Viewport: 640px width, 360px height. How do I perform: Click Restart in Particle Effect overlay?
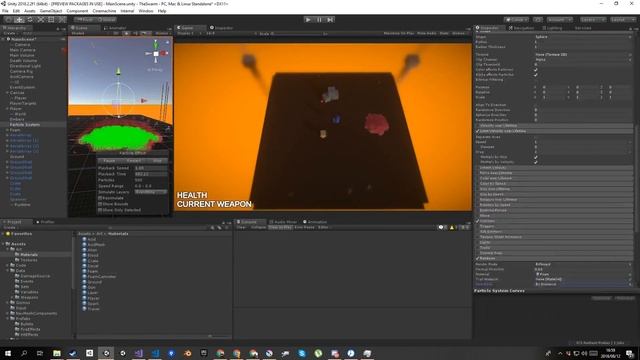(133, 161)
